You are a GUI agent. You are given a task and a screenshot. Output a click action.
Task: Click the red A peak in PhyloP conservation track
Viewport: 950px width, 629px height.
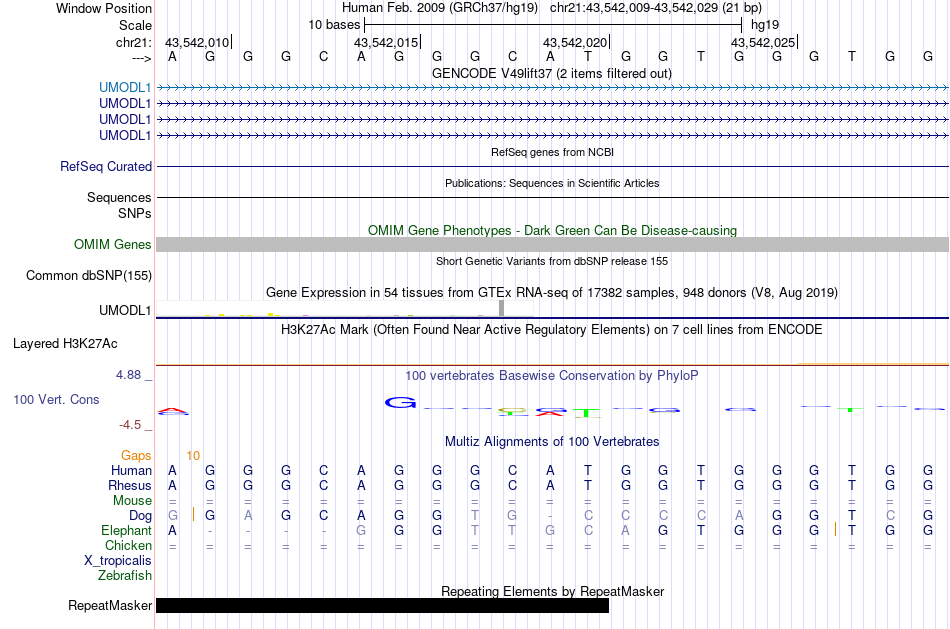(173, 411)
